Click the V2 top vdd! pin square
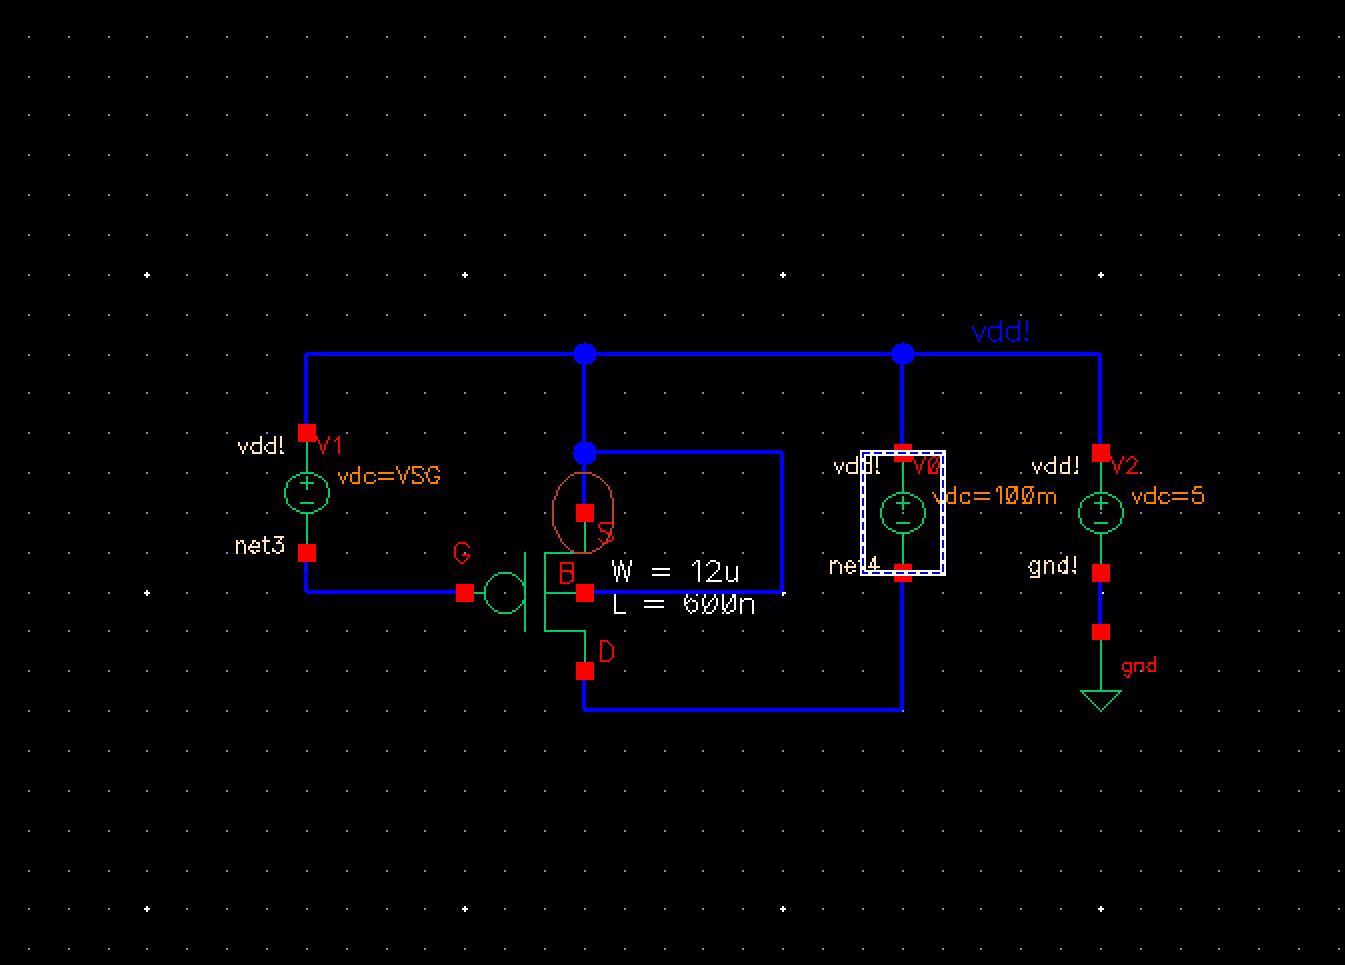This screenshot has height=965, width=1345. click(1100, 453)
